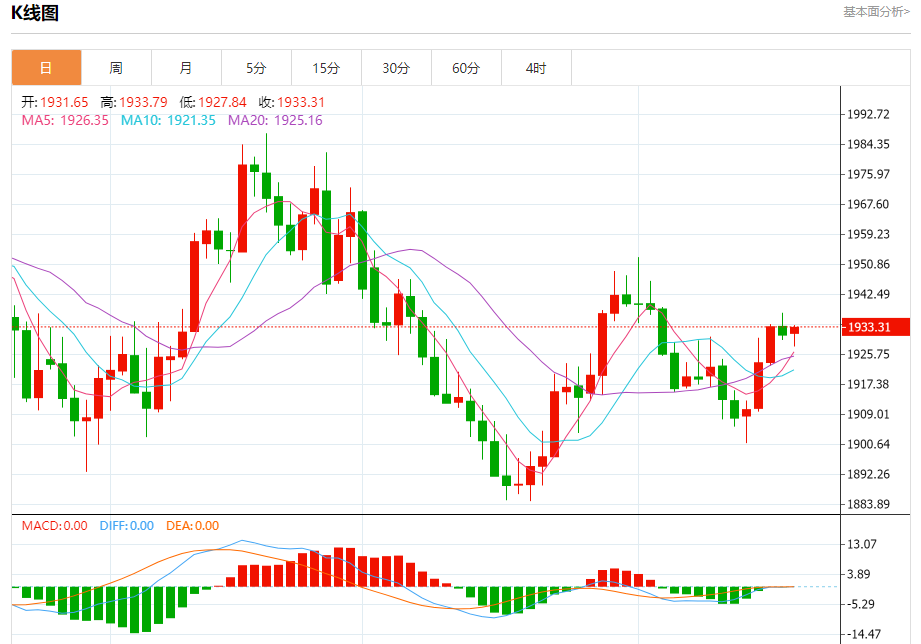Click the 1975.97 price axis label

click(x=868, y=175)
